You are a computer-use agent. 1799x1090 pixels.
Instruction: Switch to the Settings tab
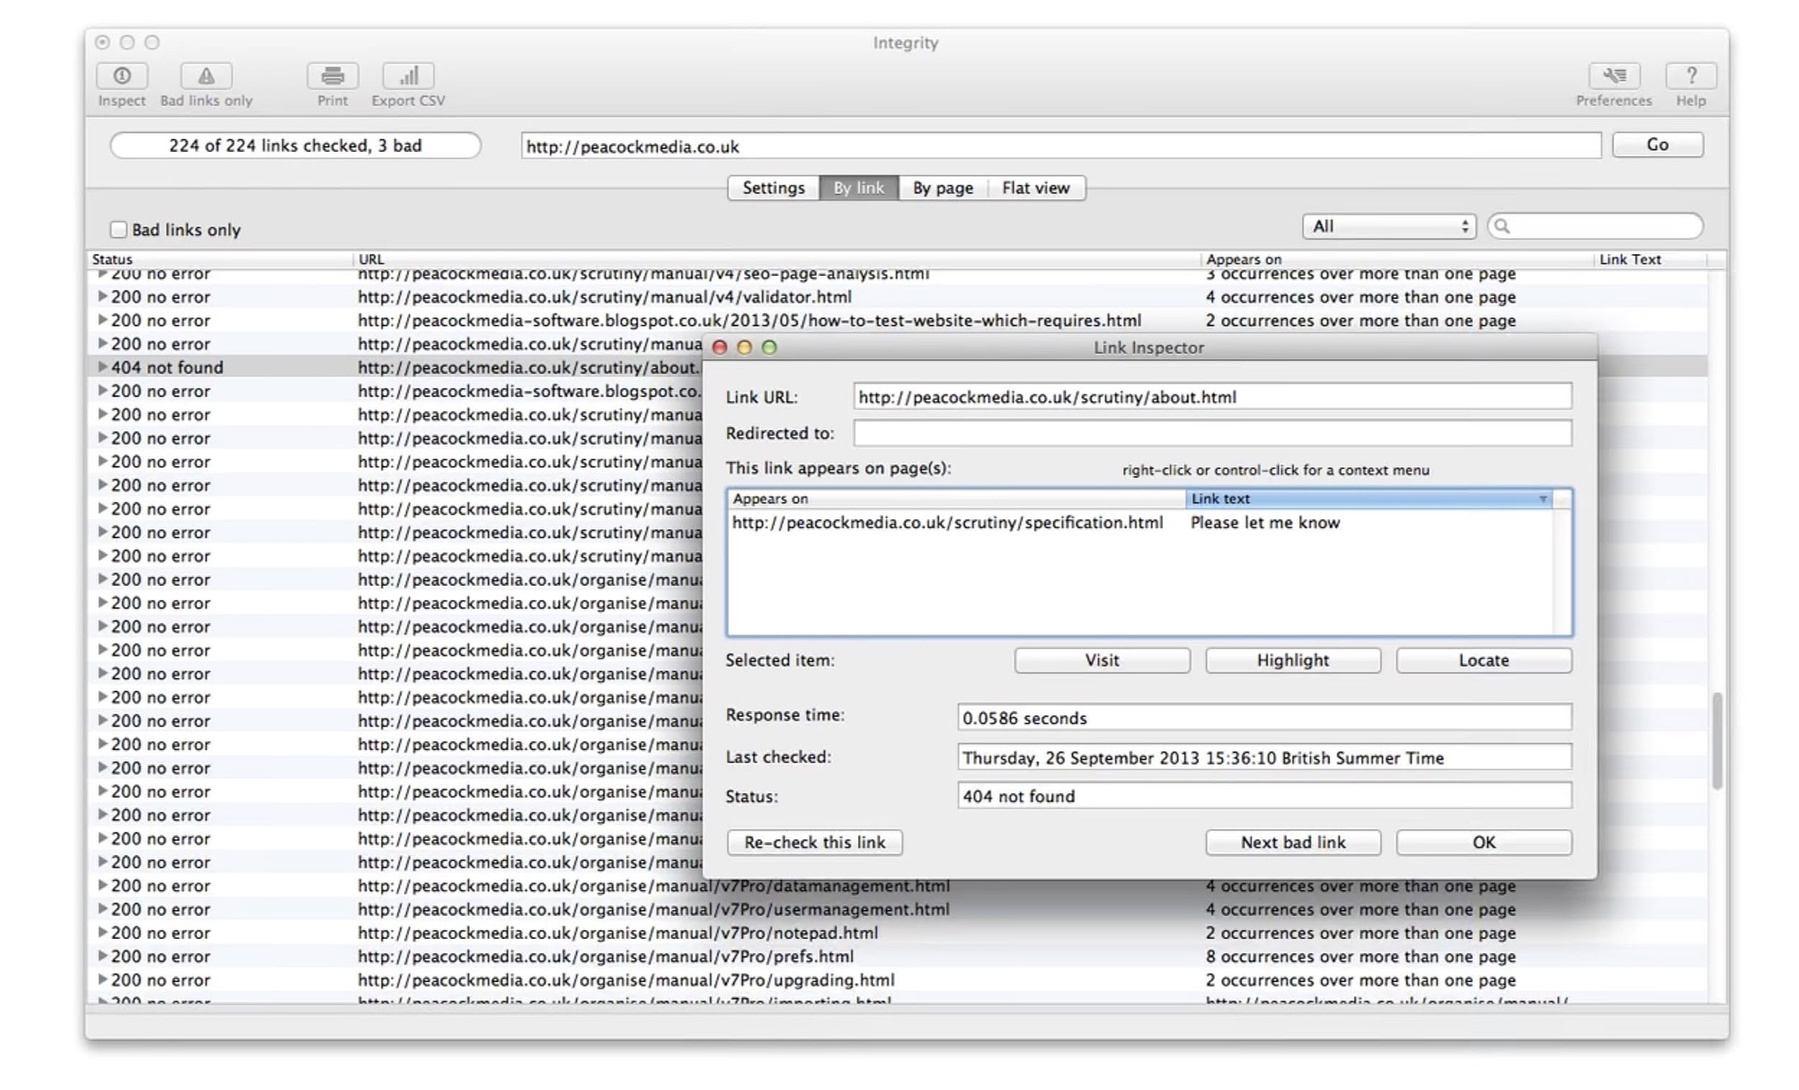point(773,188)
